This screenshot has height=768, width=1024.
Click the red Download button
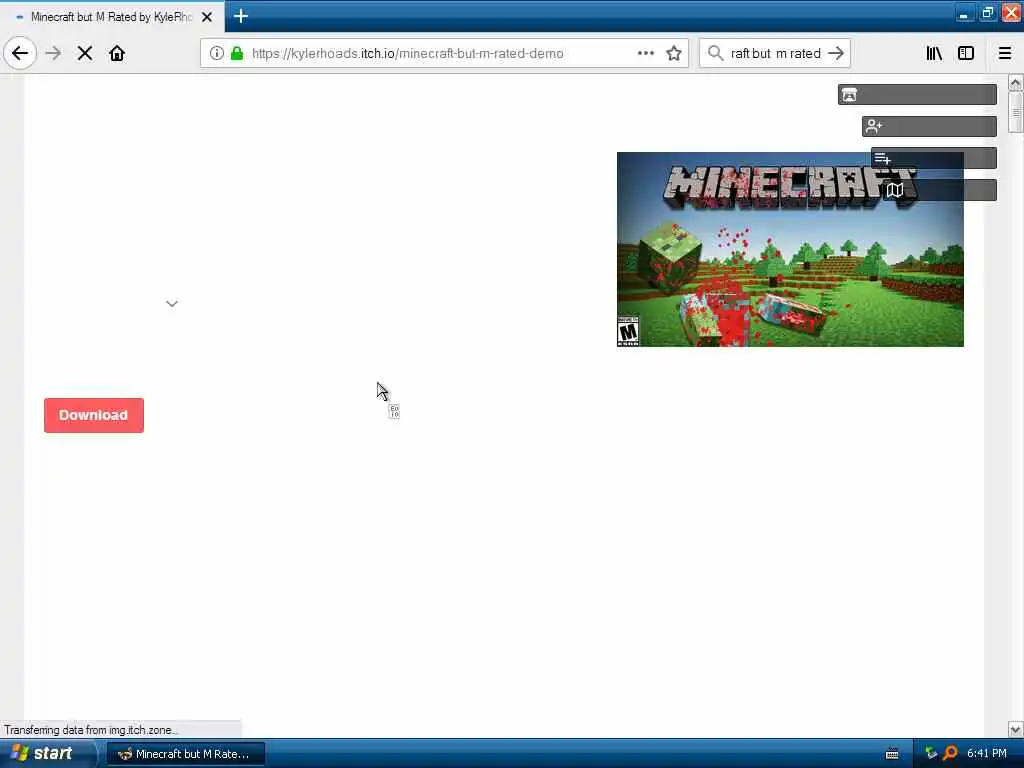[x=94, y=415]
